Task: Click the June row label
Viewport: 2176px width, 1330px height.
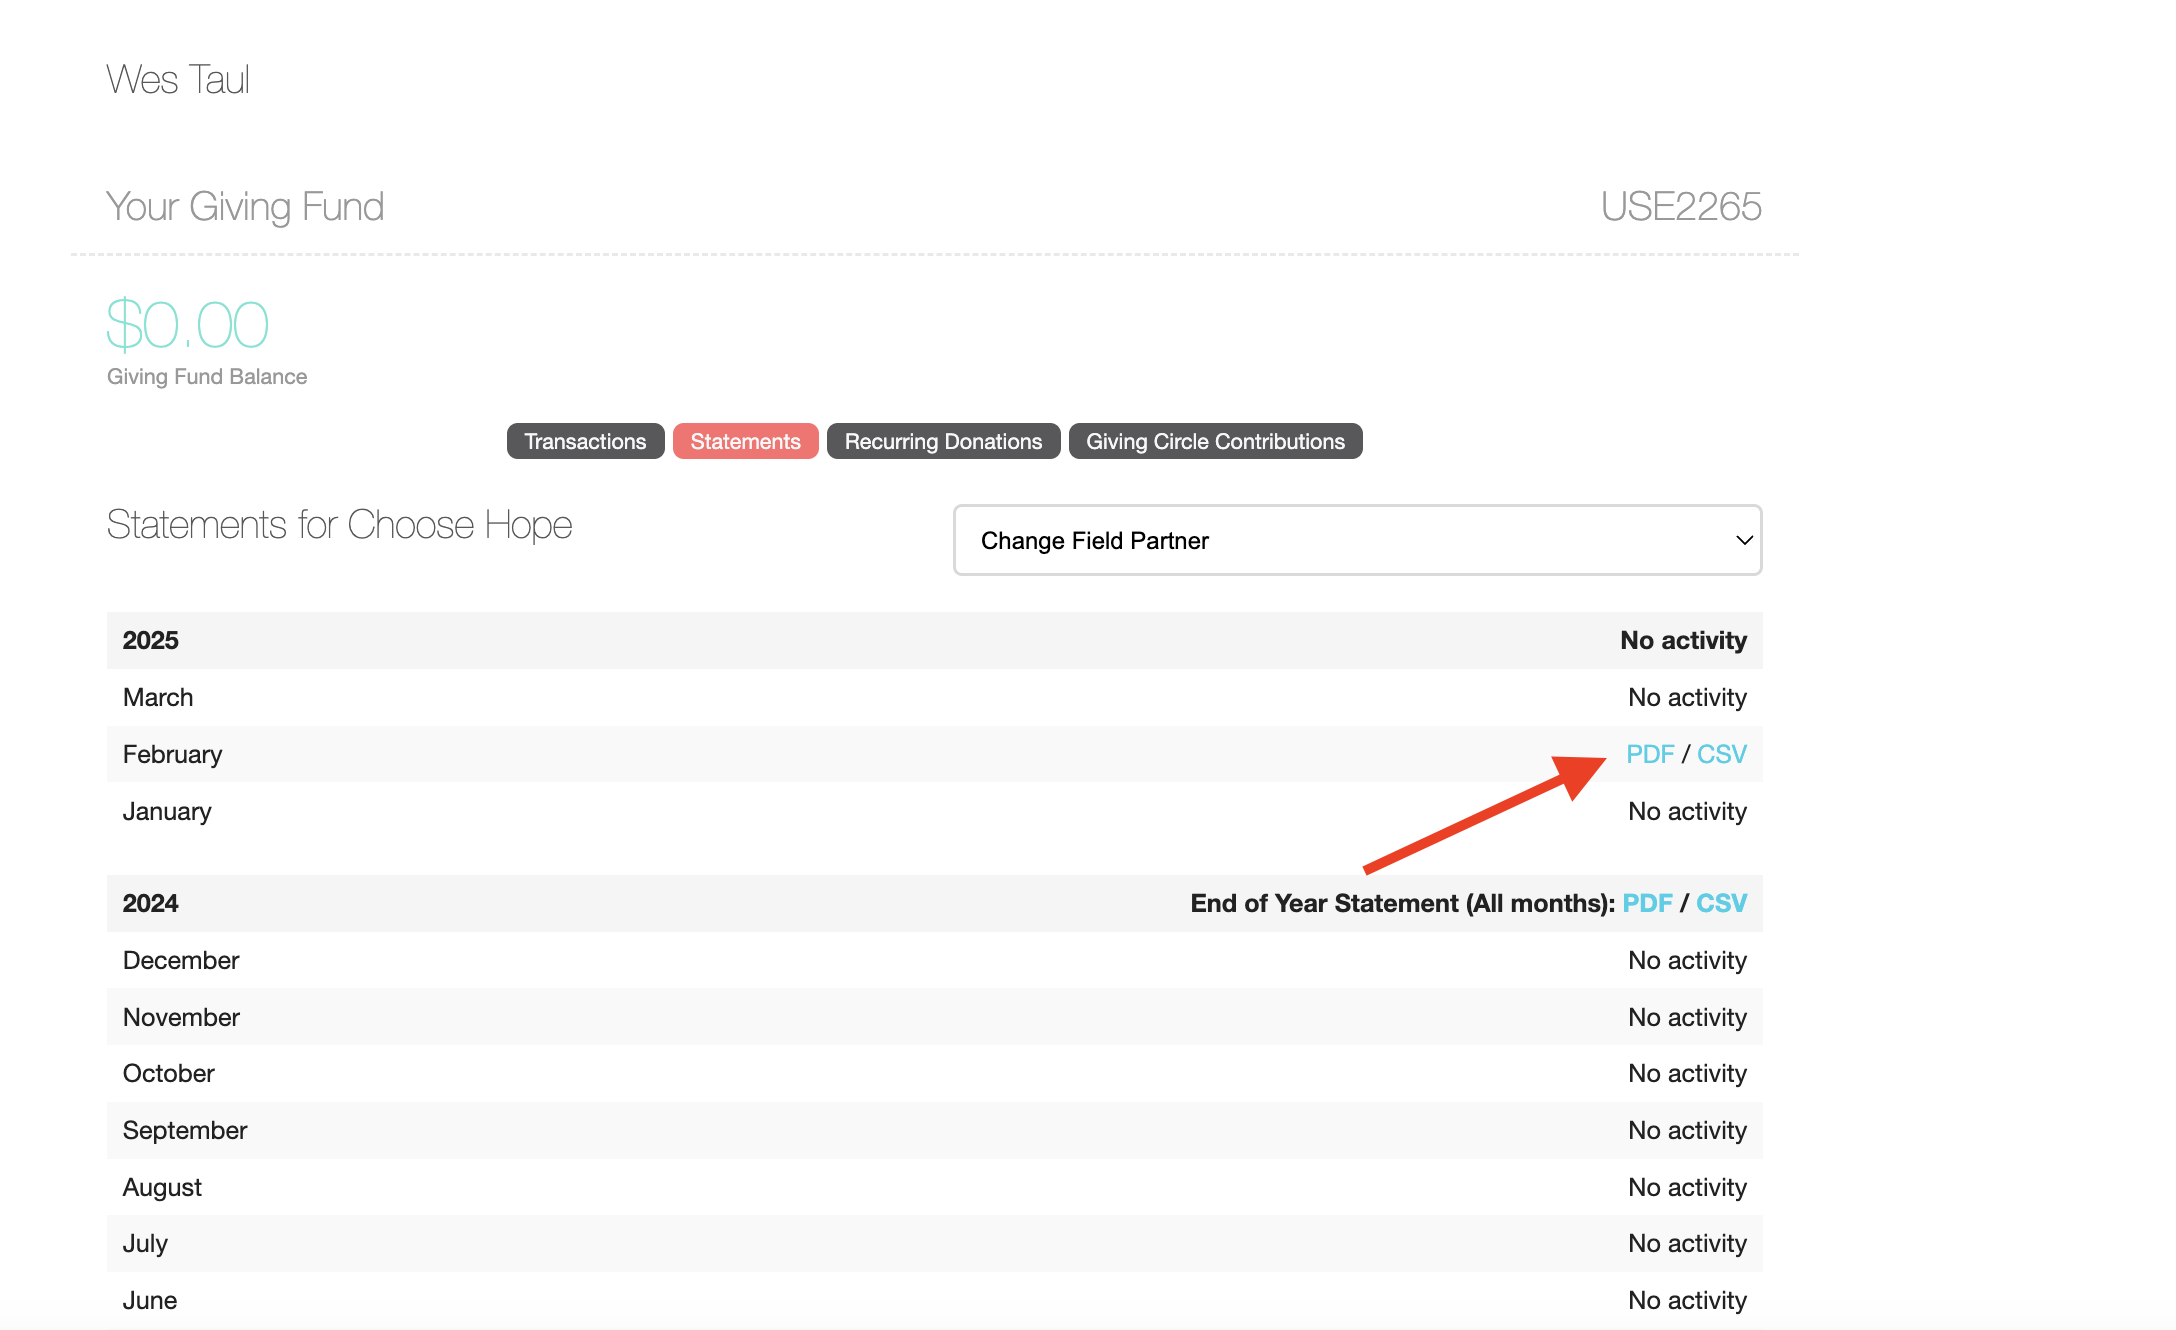Action: 150,1300
